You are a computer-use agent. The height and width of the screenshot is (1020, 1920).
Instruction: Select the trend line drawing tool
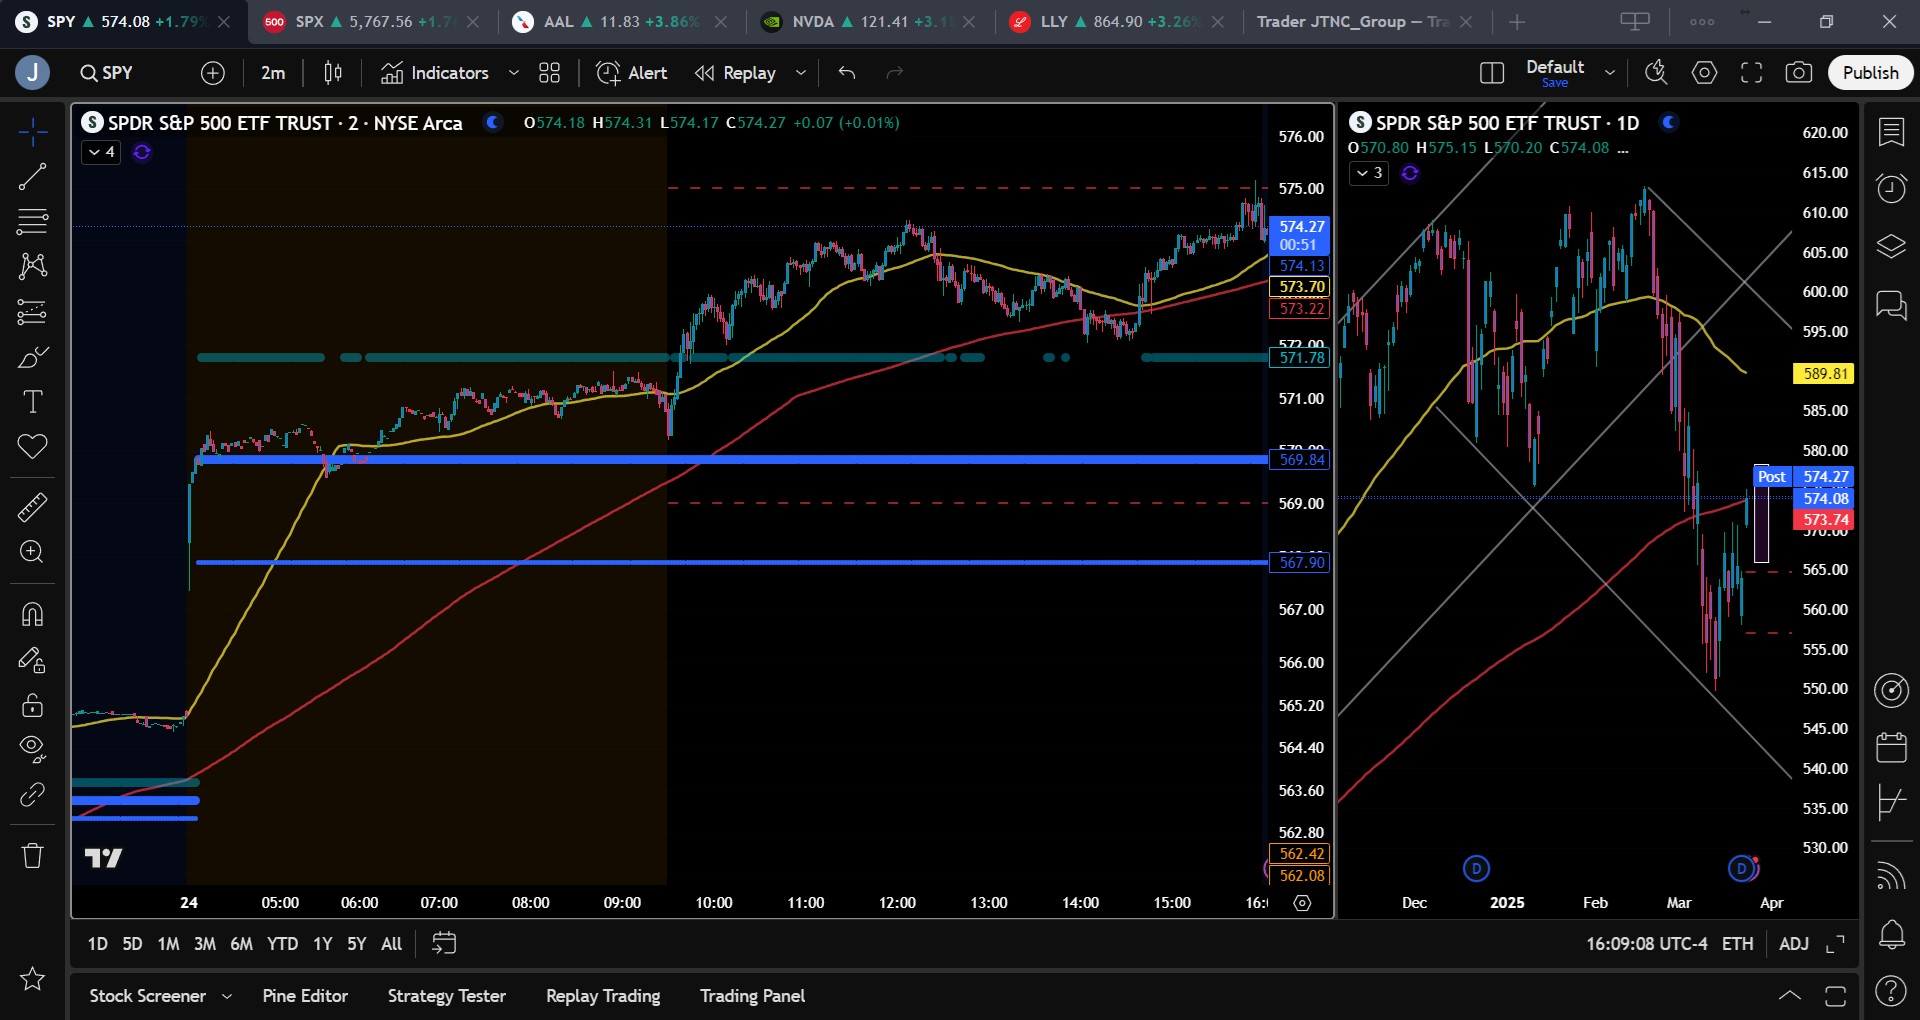pyautogui.click(x=32, y=177)
